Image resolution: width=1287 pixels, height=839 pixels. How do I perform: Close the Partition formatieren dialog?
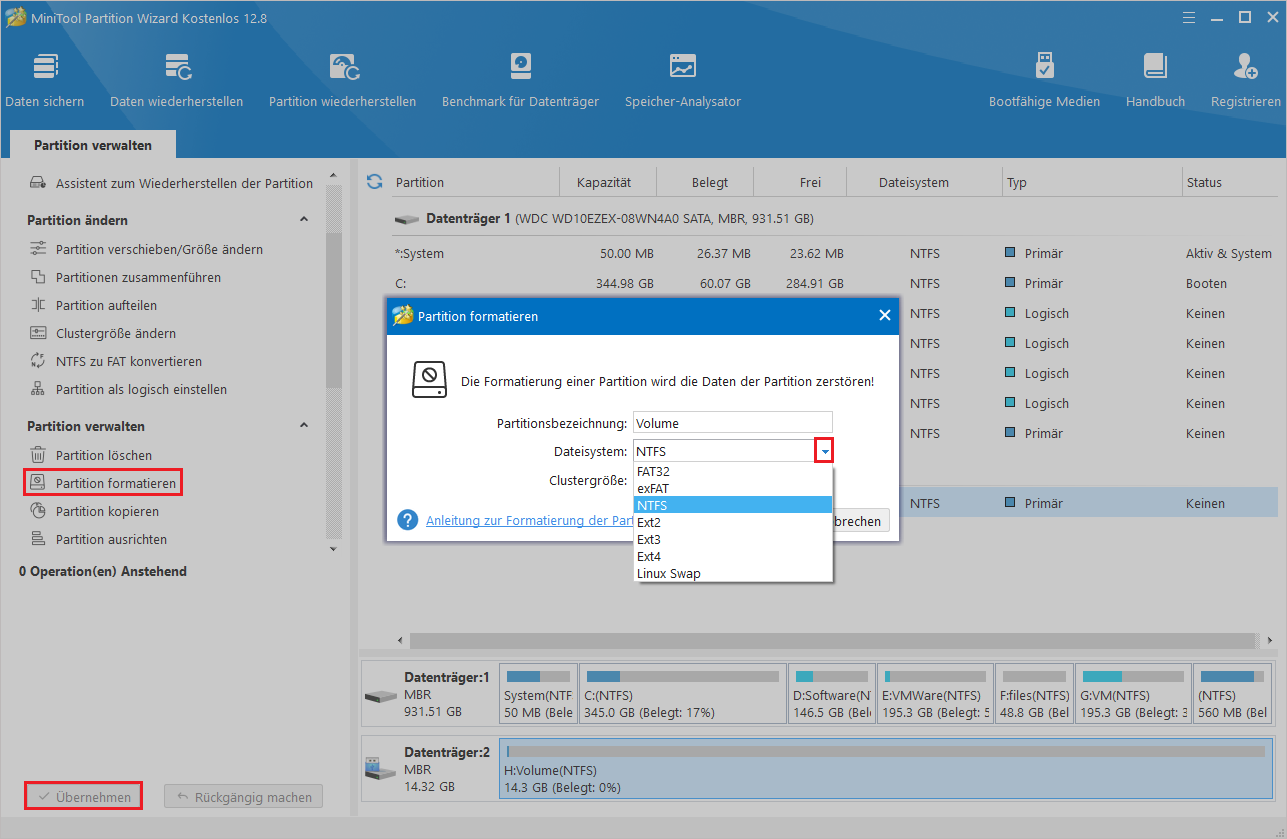tap(884, 315)
